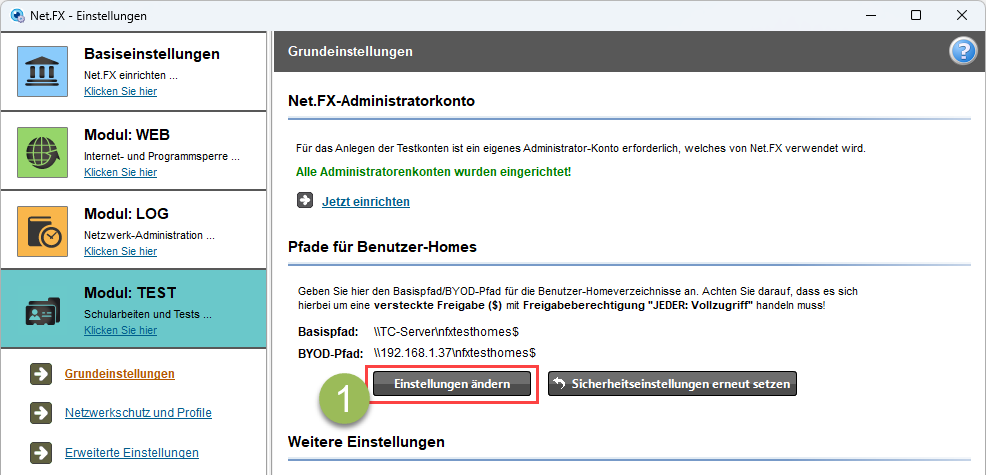Select the Modul: LOG heading
Screen dimensions: 986x475
(x=126, y=214)
